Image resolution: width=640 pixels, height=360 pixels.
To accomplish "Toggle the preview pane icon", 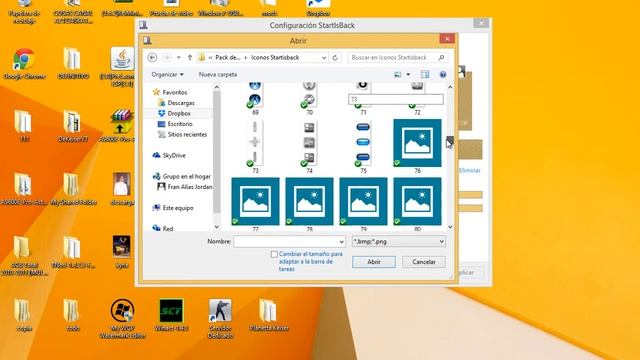I will coord(425,74).
